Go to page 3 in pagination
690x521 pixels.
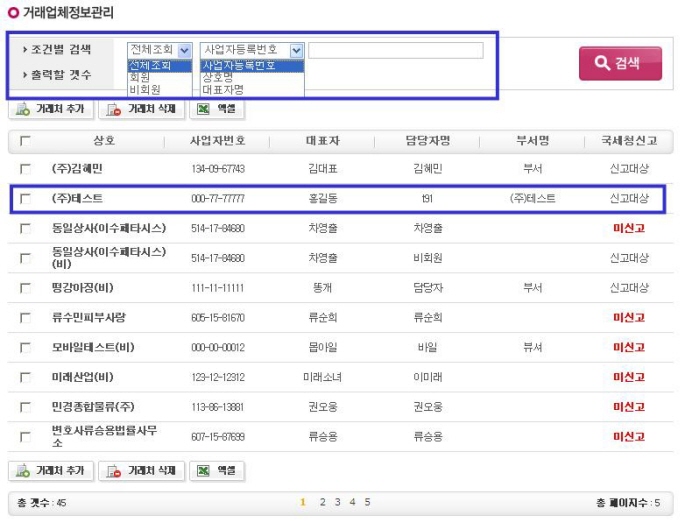click(x=337, y=502)
